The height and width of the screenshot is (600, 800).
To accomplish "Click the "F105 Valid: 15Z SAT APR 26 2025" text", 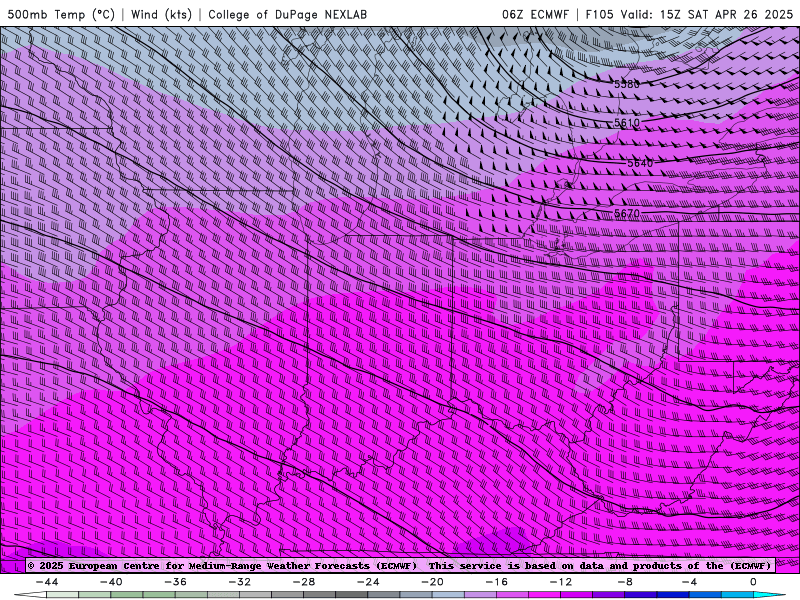I will (x=689, y=14).
